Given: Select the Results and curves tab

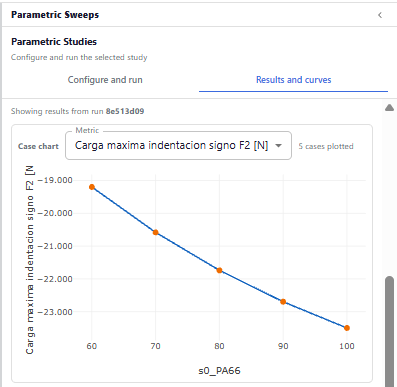Looking at the screenshot, I should [x=293, y=80].
